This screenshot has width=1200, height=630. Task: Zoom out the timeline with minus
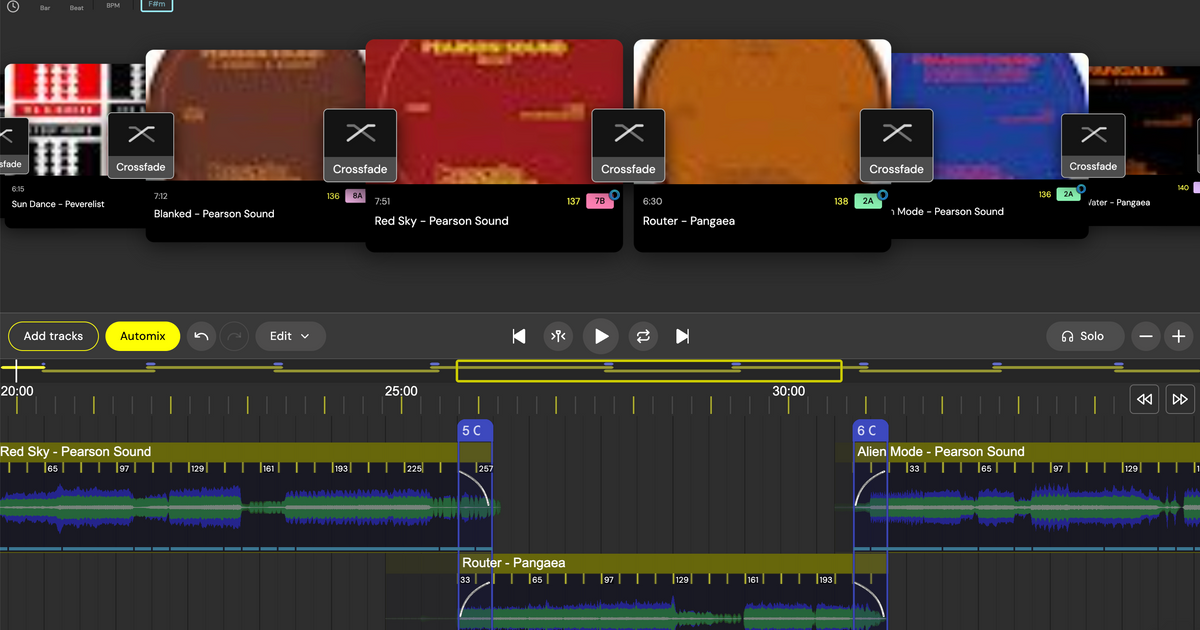click(x=1147, y=337)
